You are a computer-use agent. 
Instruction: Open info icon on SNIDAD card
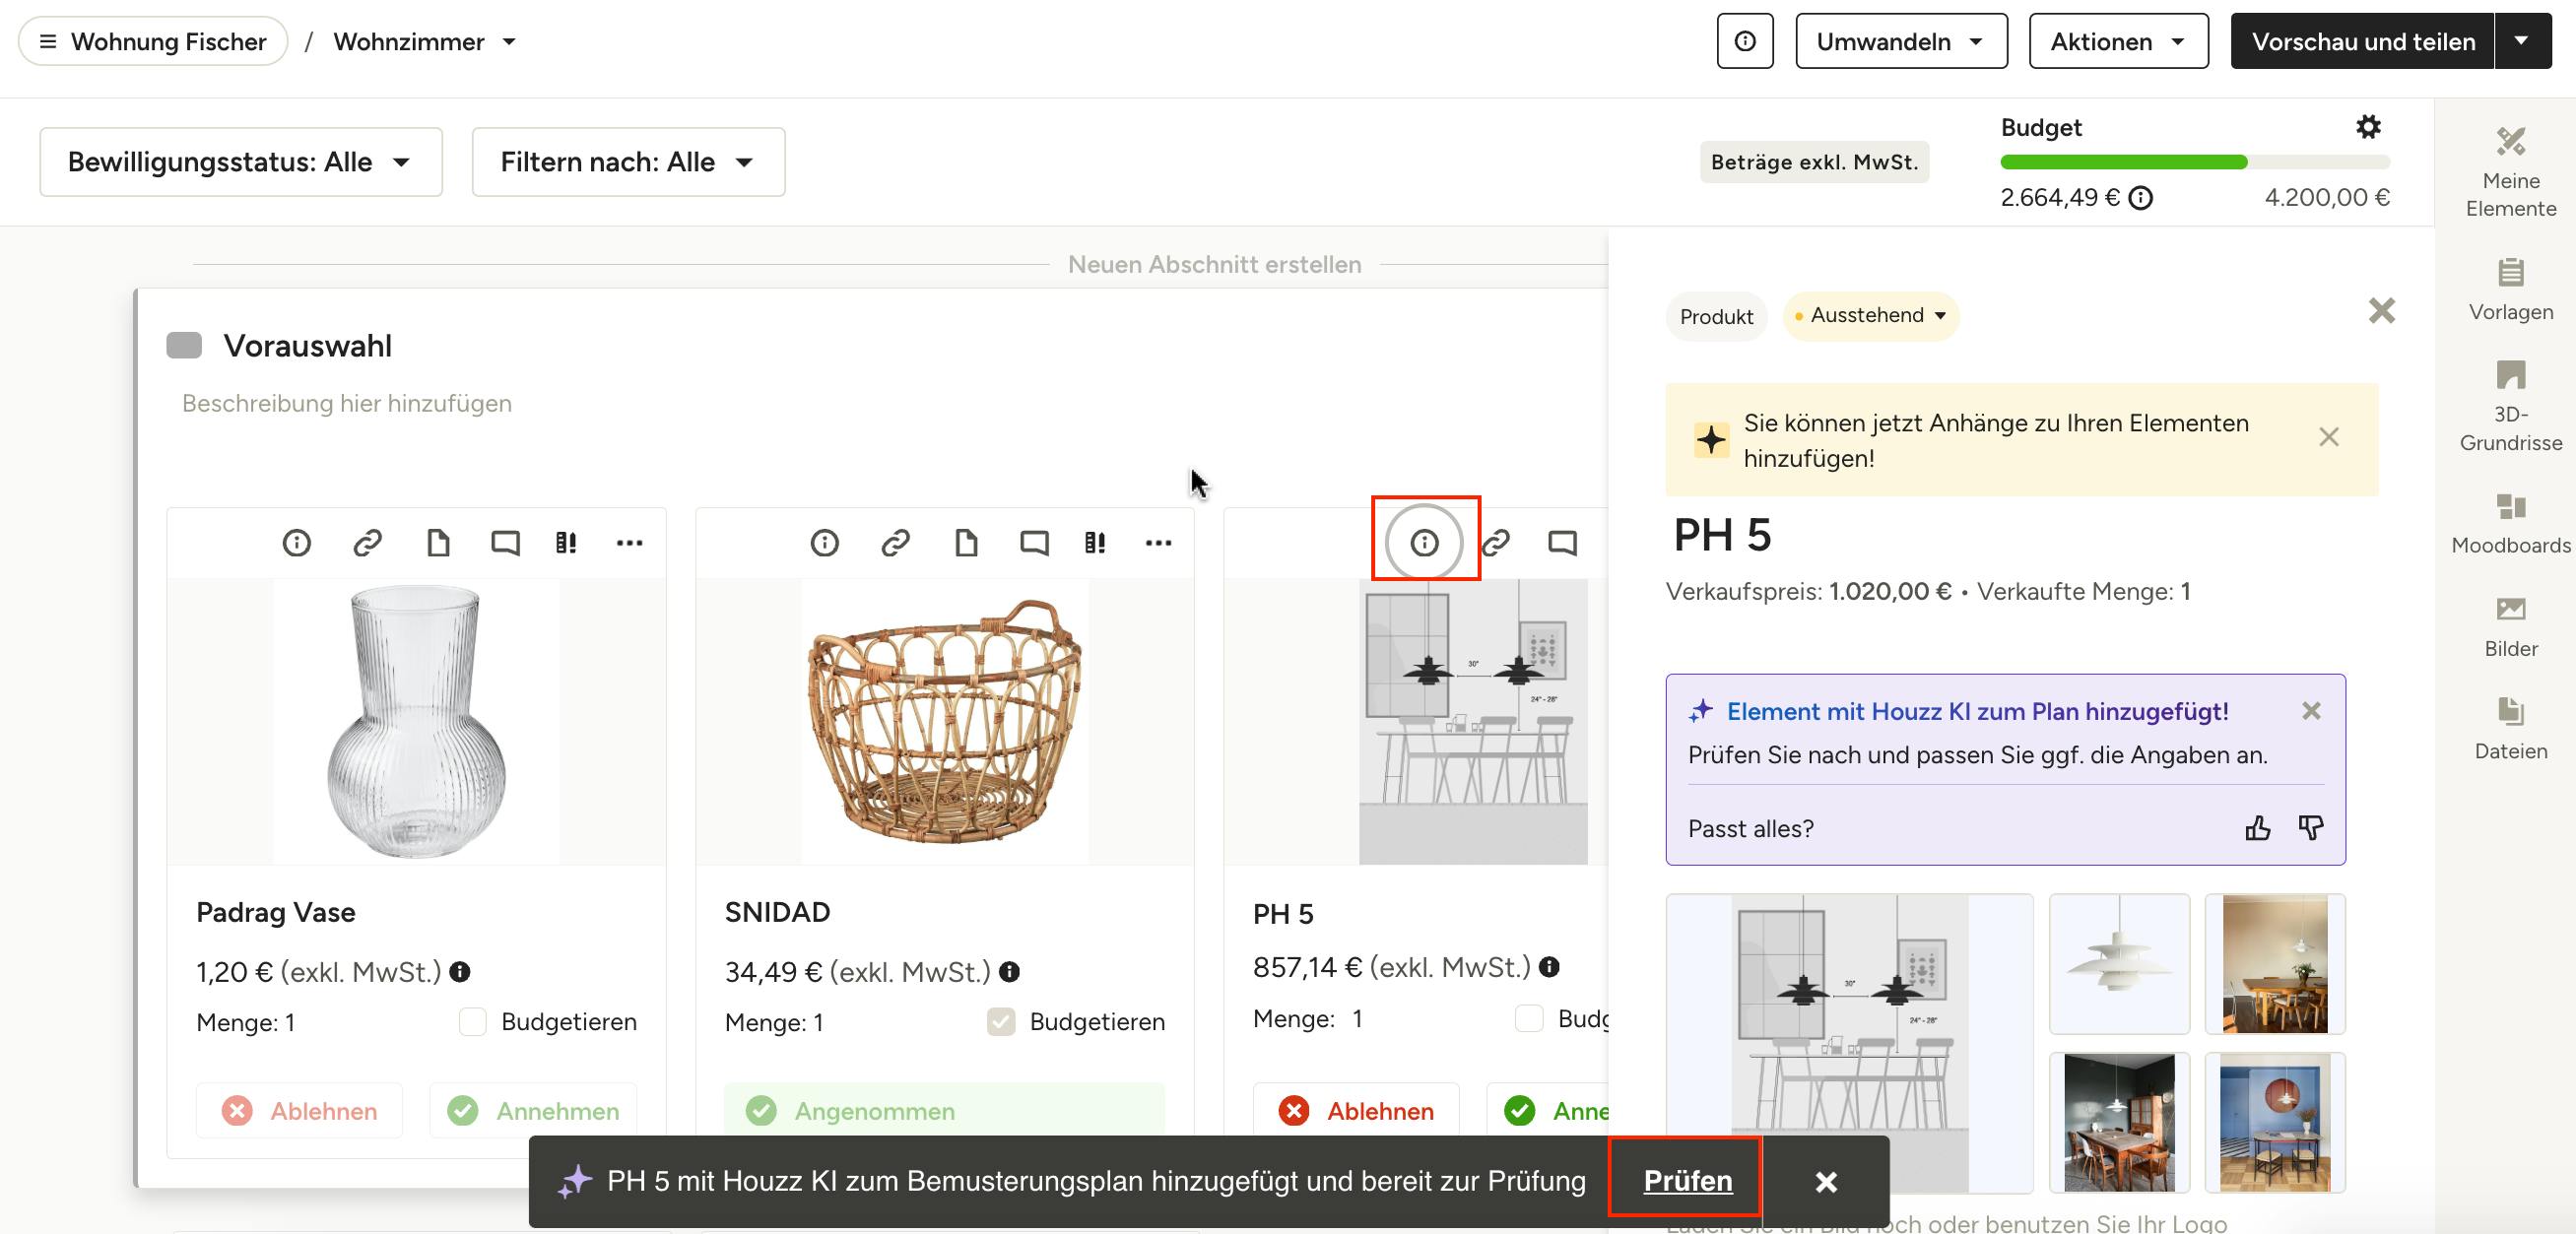[824, 543]
